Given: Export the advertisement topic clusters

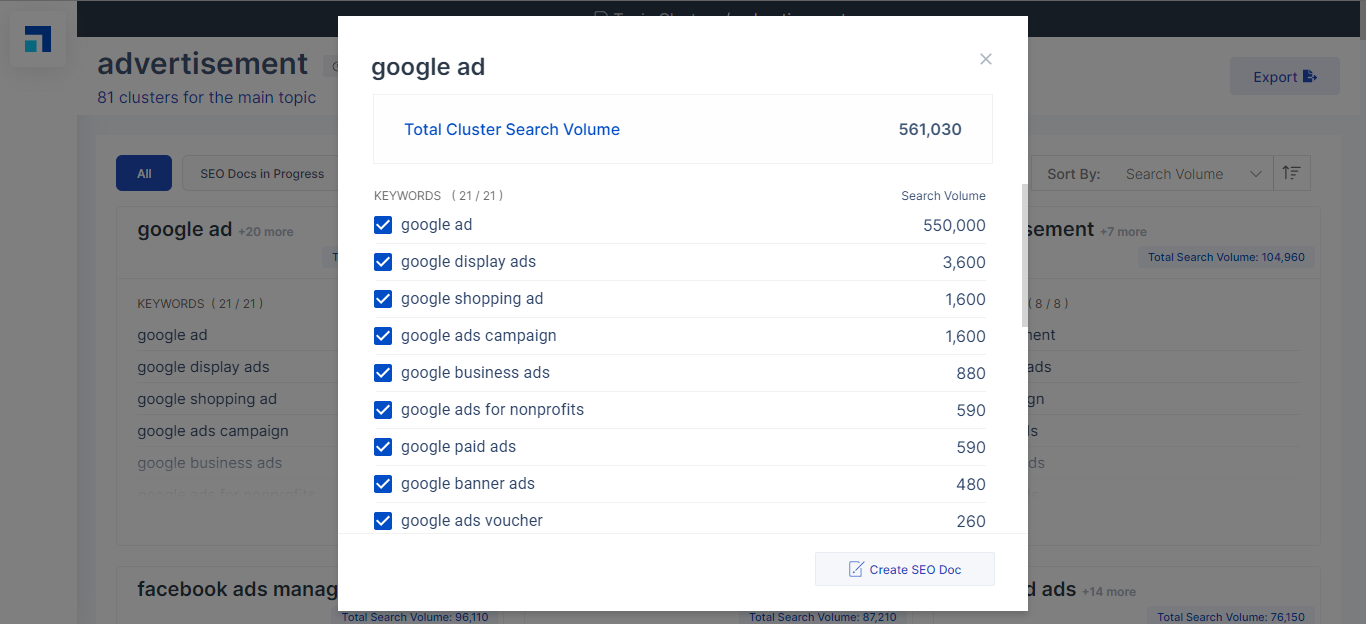Looking at the screenshot, I should point(1285,77).
